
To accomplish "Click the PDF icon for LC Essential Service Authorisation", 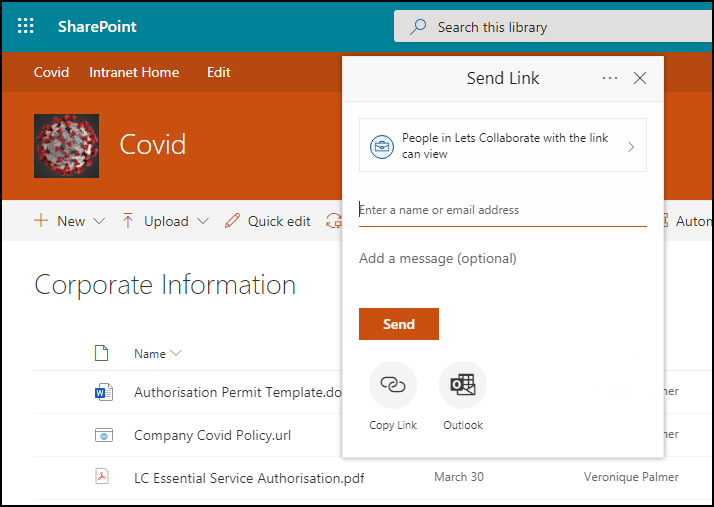I will [x=101, y=477].
